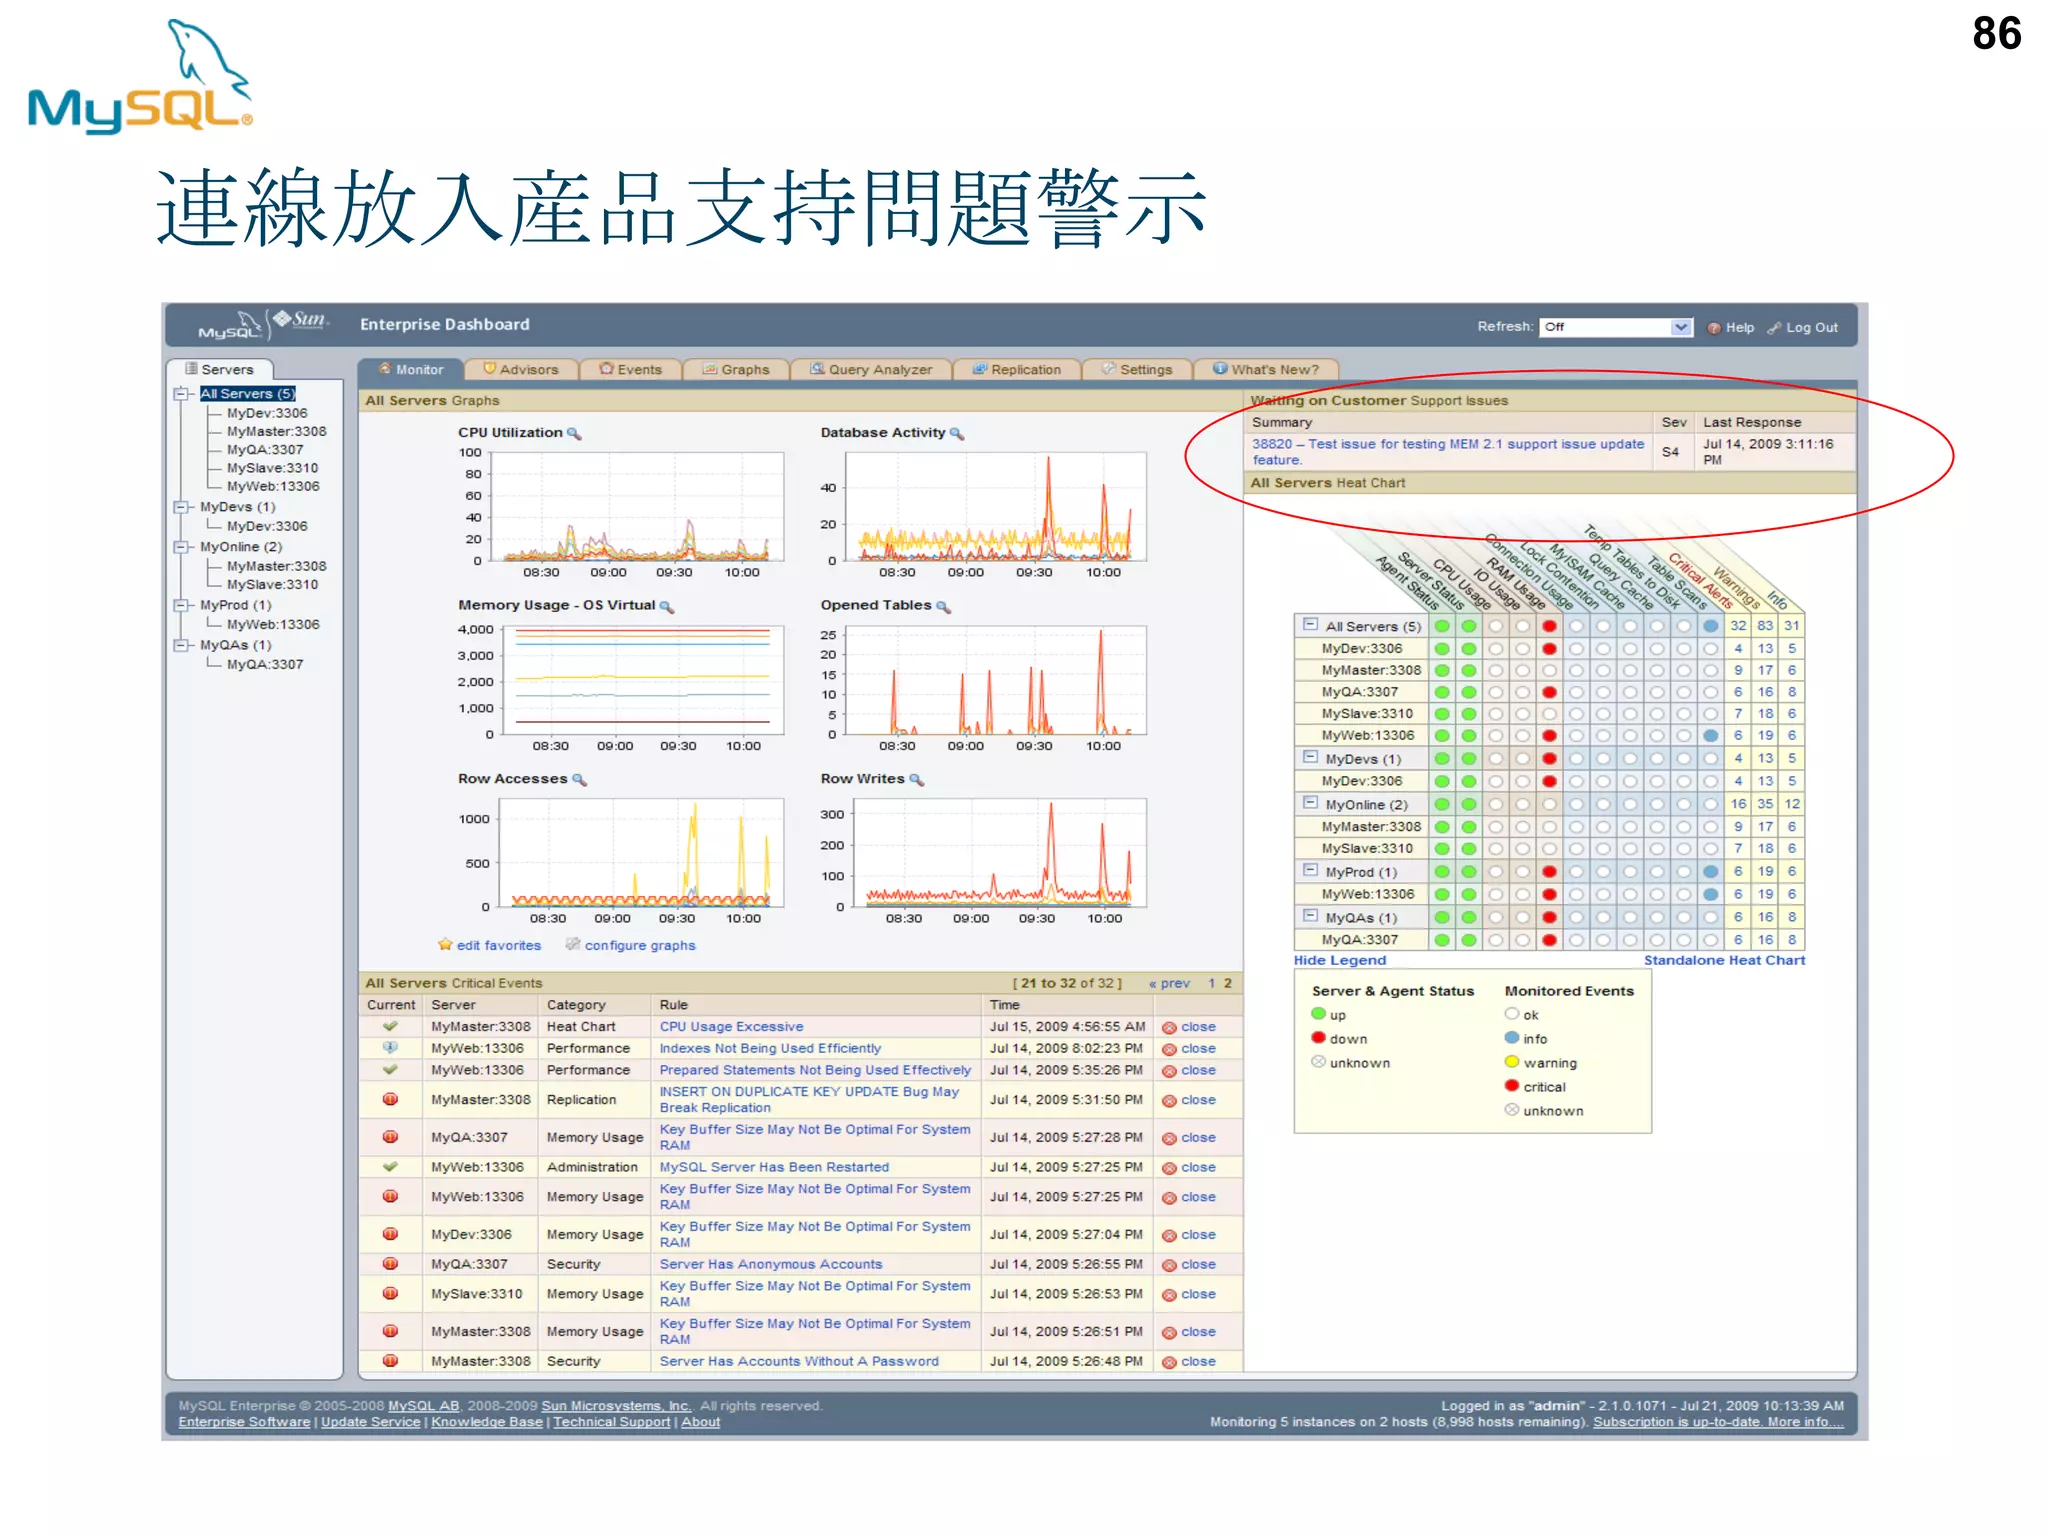
Task: Open Standalone Heat Chart link
Action: tap(1724, 960)
